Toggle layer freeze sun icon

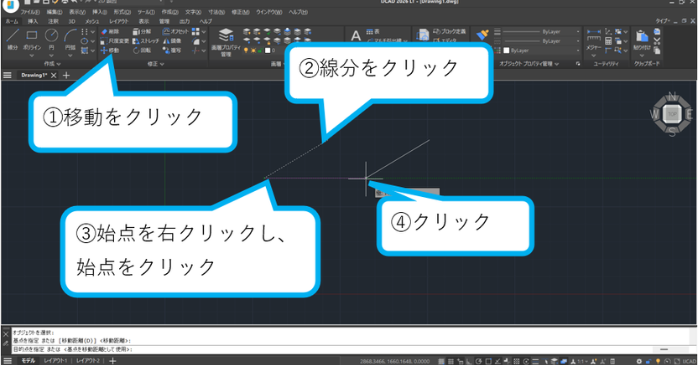[x=253, y=50]
